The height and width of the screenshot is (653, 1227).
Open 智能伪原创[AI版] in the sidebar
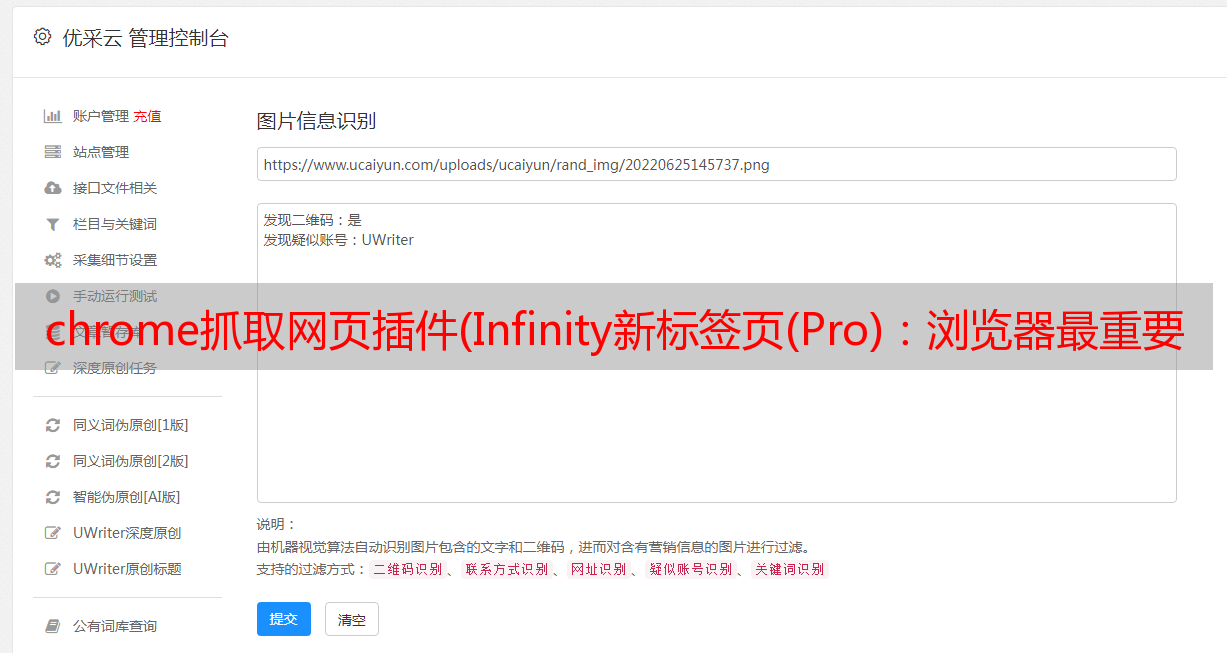click(x=127, y=497)
